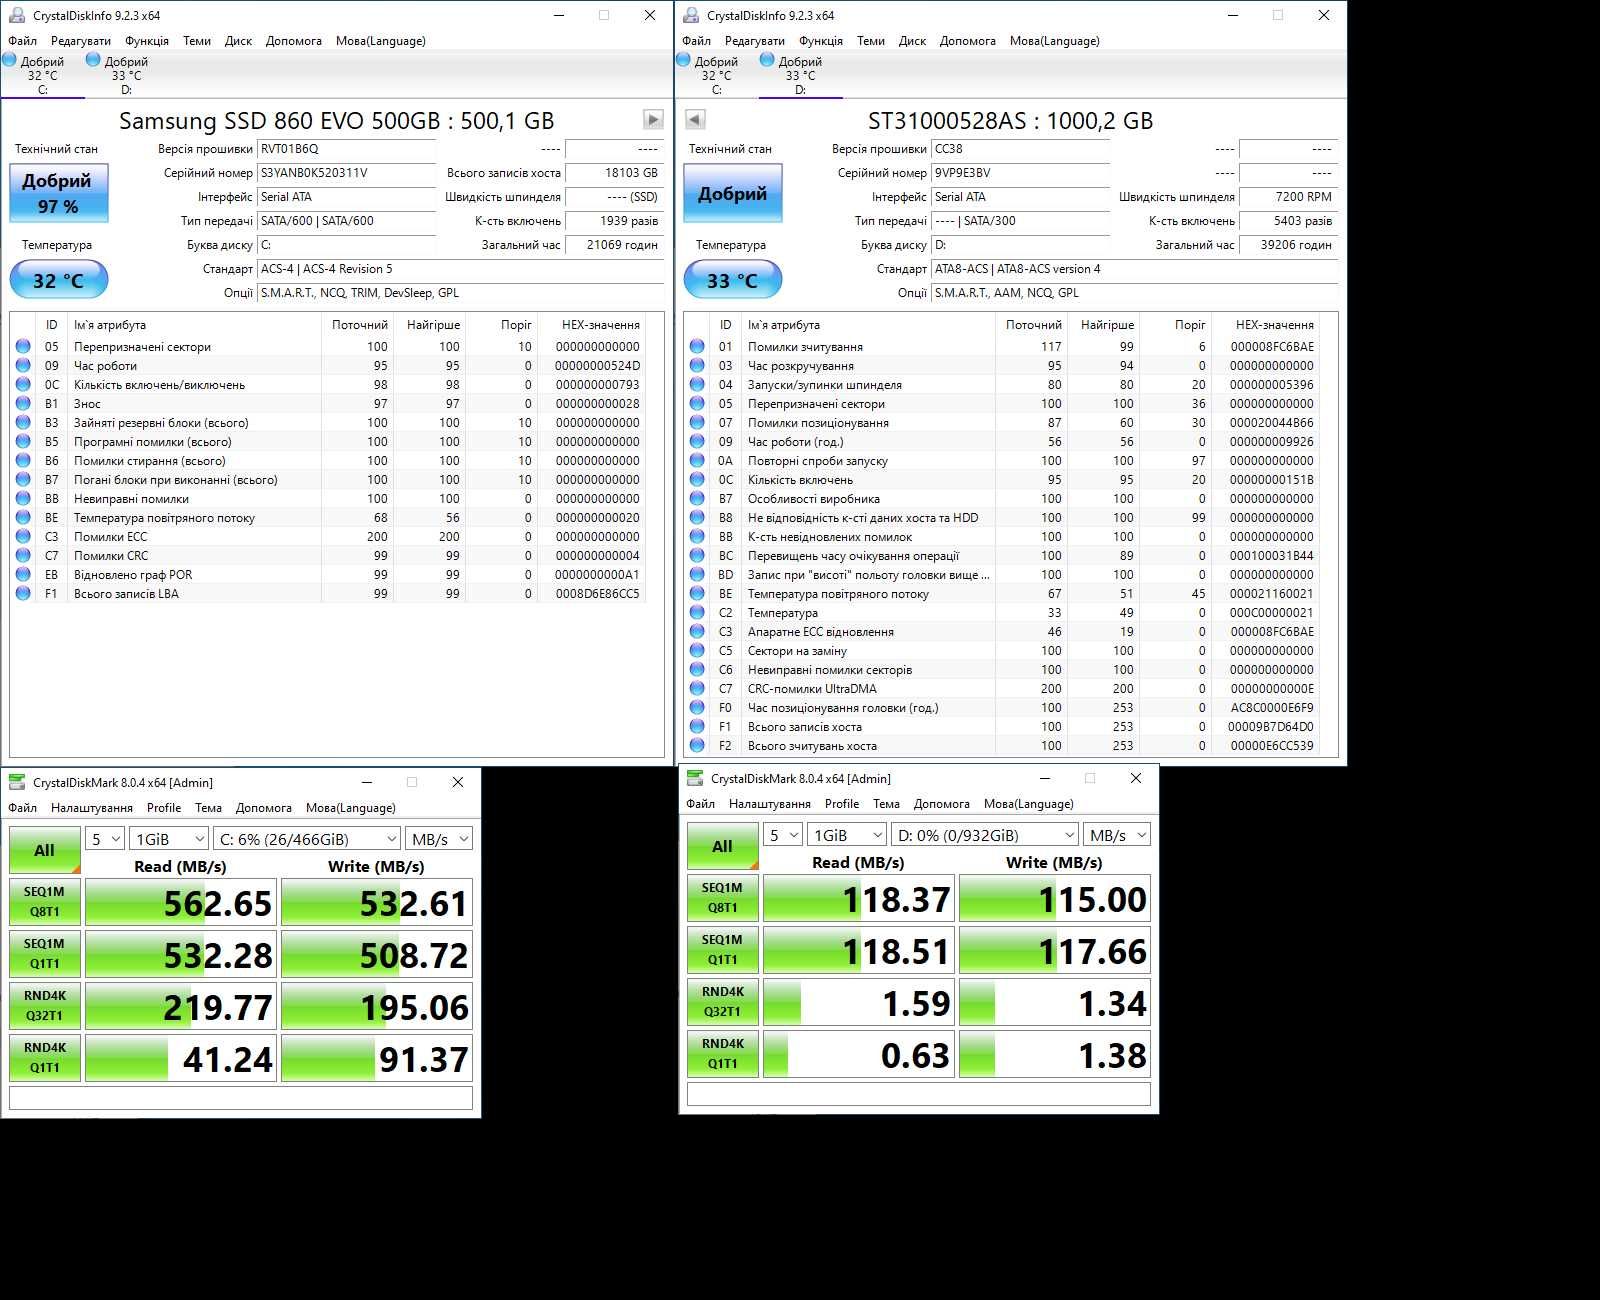1600x1300 pixels.
Task: Select C: disk status orb in left CrystalDiskInfo
Action: coord(10,60)
